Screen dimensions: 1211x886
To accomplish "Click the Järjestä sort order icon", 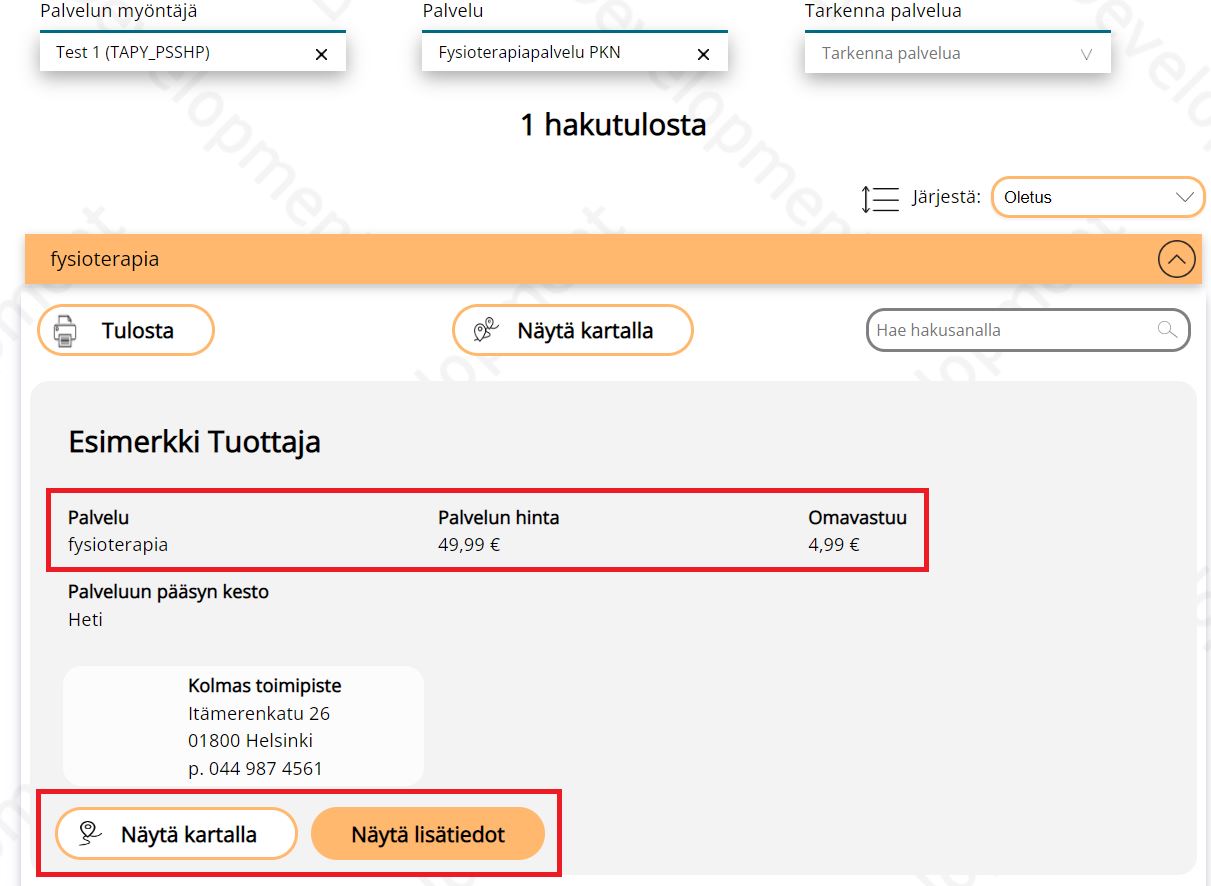I will coord(880,198).
